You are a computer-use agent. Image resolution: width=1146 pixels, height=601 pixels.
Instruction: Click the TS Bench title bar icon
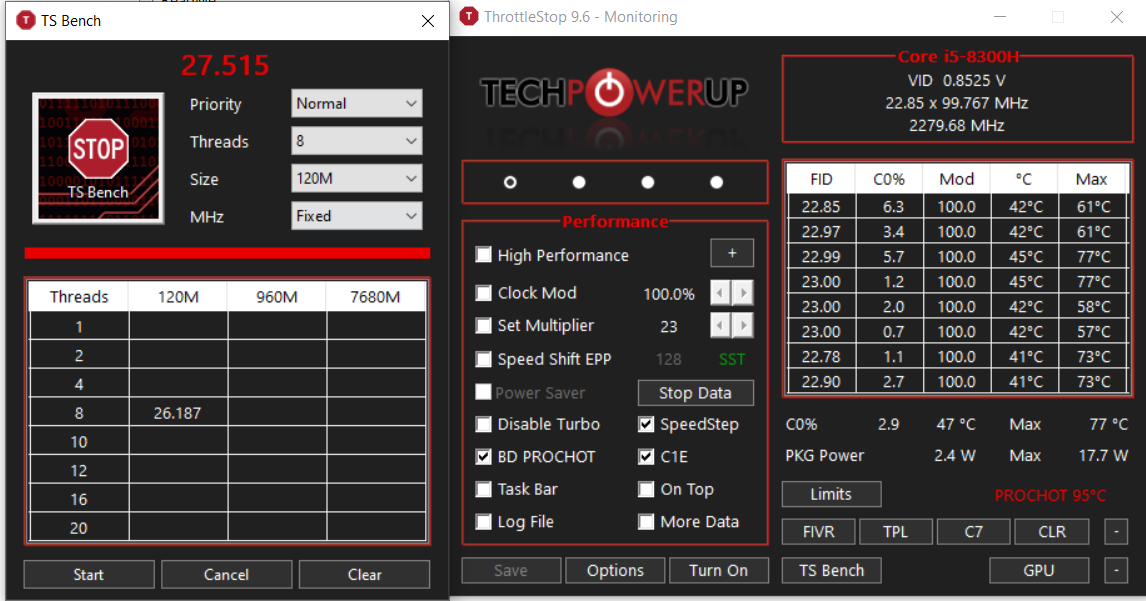(26, 20)
